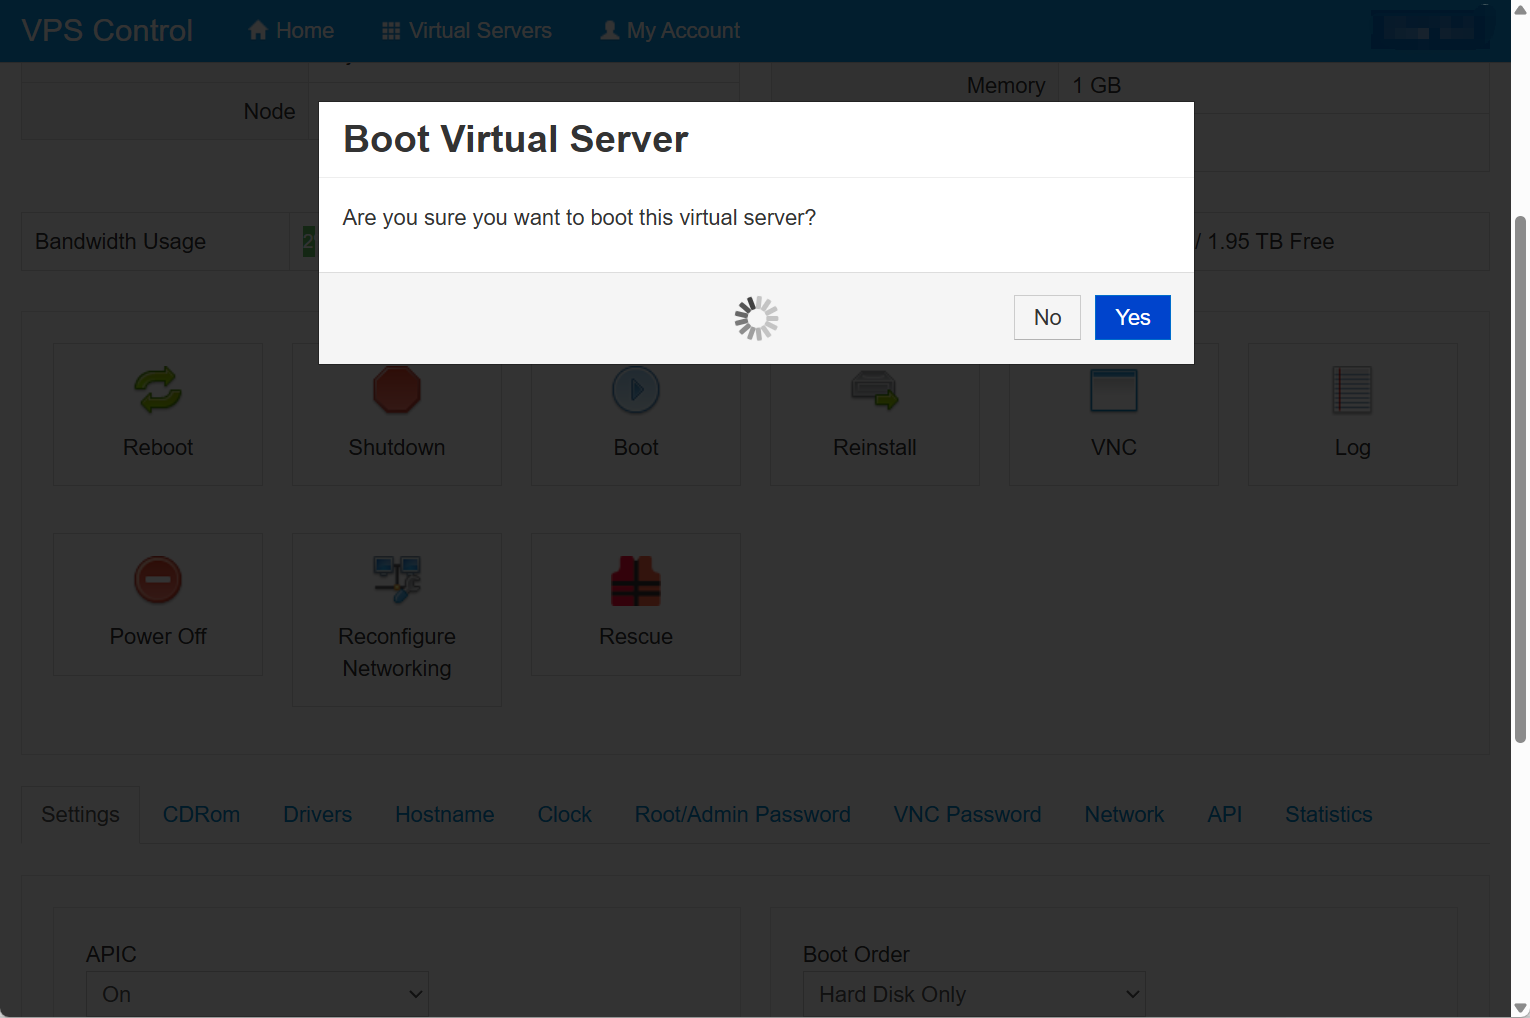Switch to the CDRom tab
Image resolution: width=1530 pixels, height=1018 pixels.
point(201,814)
